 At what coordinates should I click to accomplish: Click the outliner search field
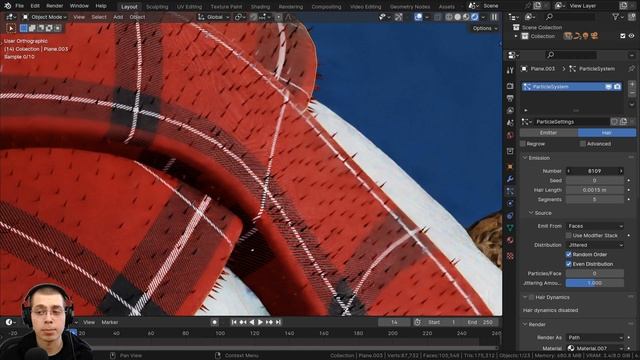[570, 17]
